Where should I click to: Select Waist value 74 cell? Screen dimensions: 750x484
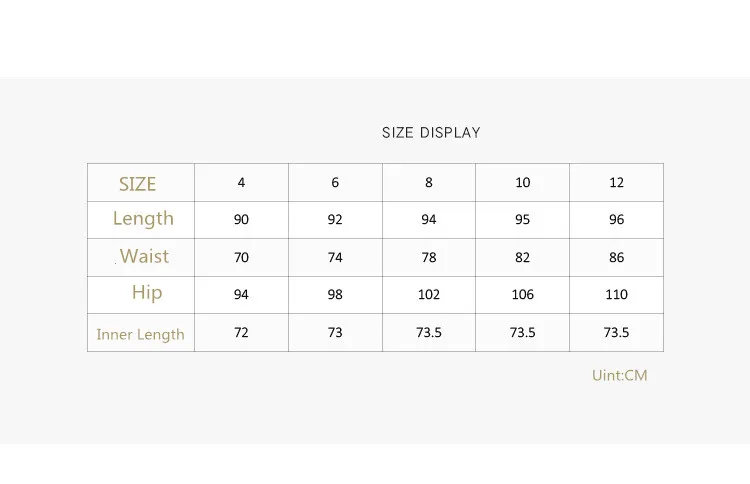point(335,258)
